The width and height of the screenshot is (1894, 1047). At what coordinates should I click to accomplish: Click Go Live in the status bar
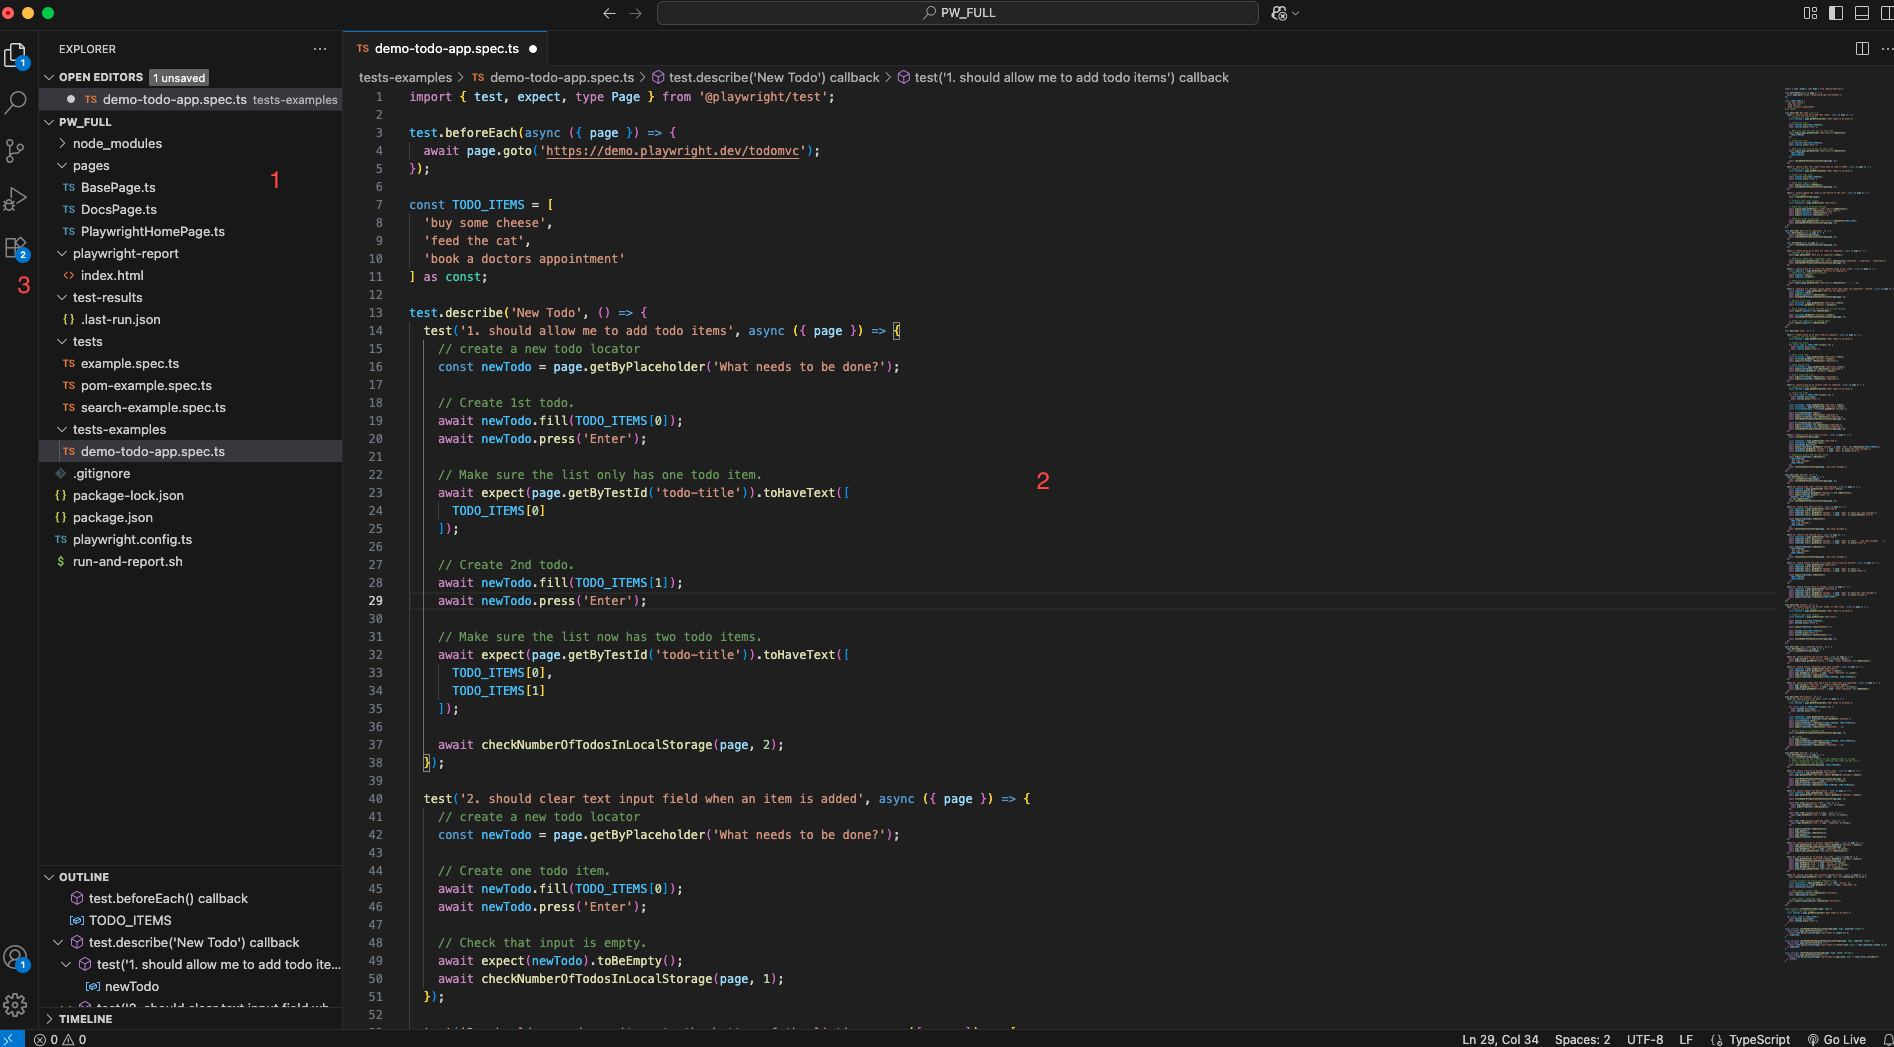tap(1837, 1039)
